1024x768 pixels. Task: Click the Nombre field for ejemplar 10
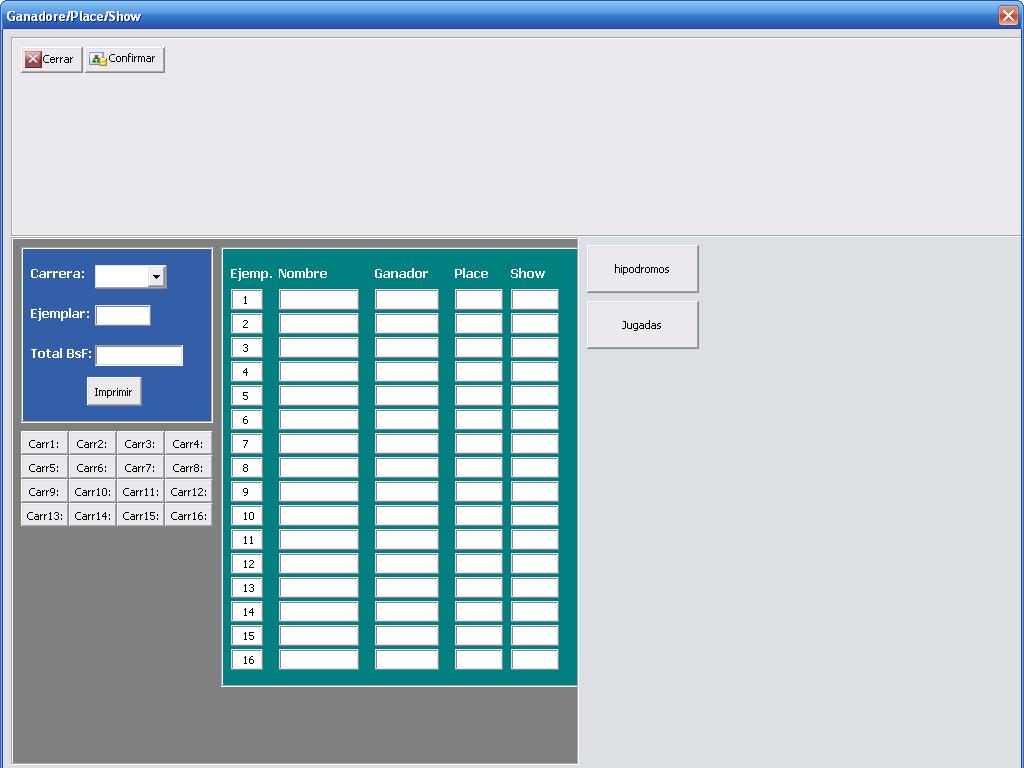319,516
